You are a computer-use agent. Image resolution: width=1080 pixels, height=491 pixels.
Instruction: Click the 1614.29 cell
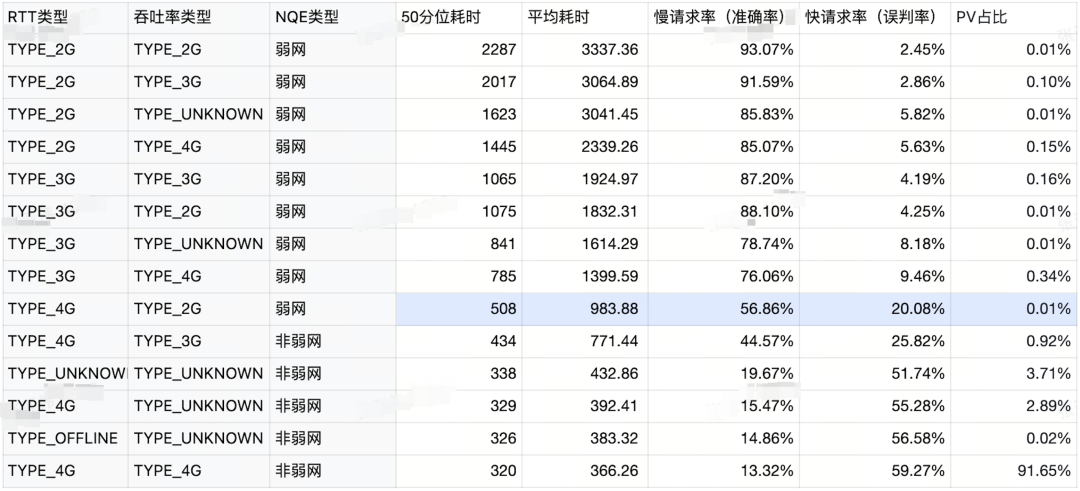tap(585, 244)
